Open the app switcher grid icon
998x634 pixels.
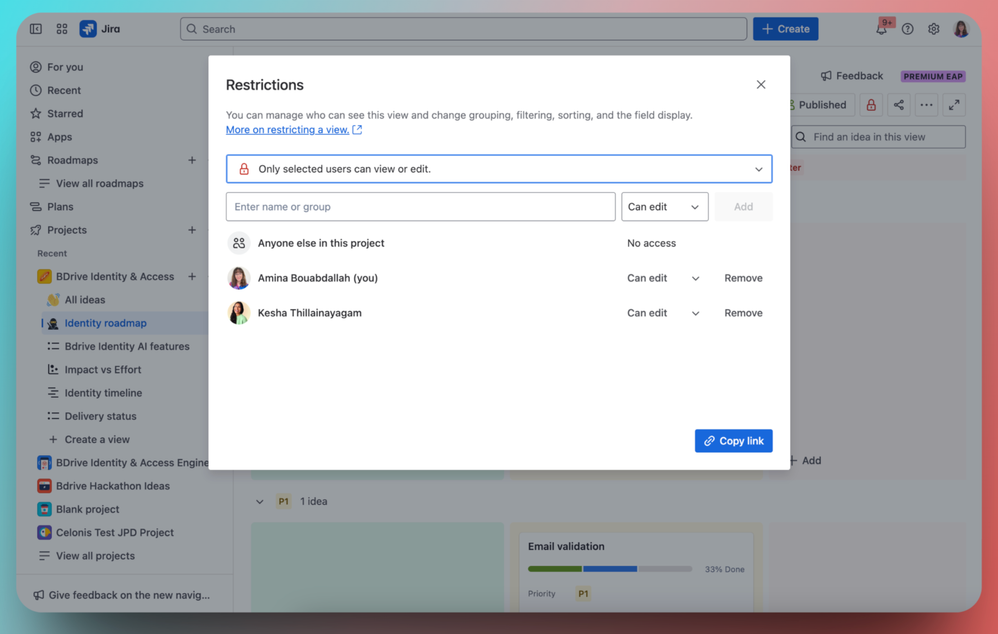[62, 29]
